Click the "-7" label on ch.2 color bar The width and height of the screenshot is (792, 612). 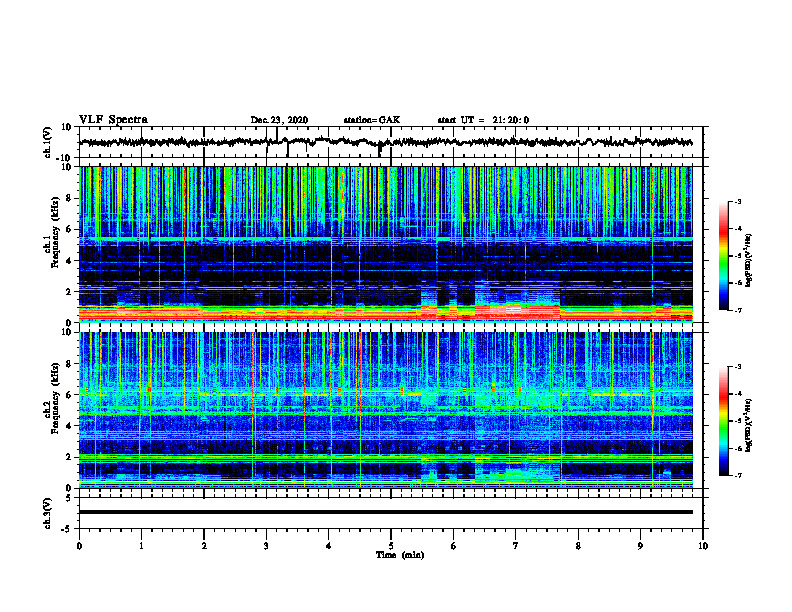(737, 476)
